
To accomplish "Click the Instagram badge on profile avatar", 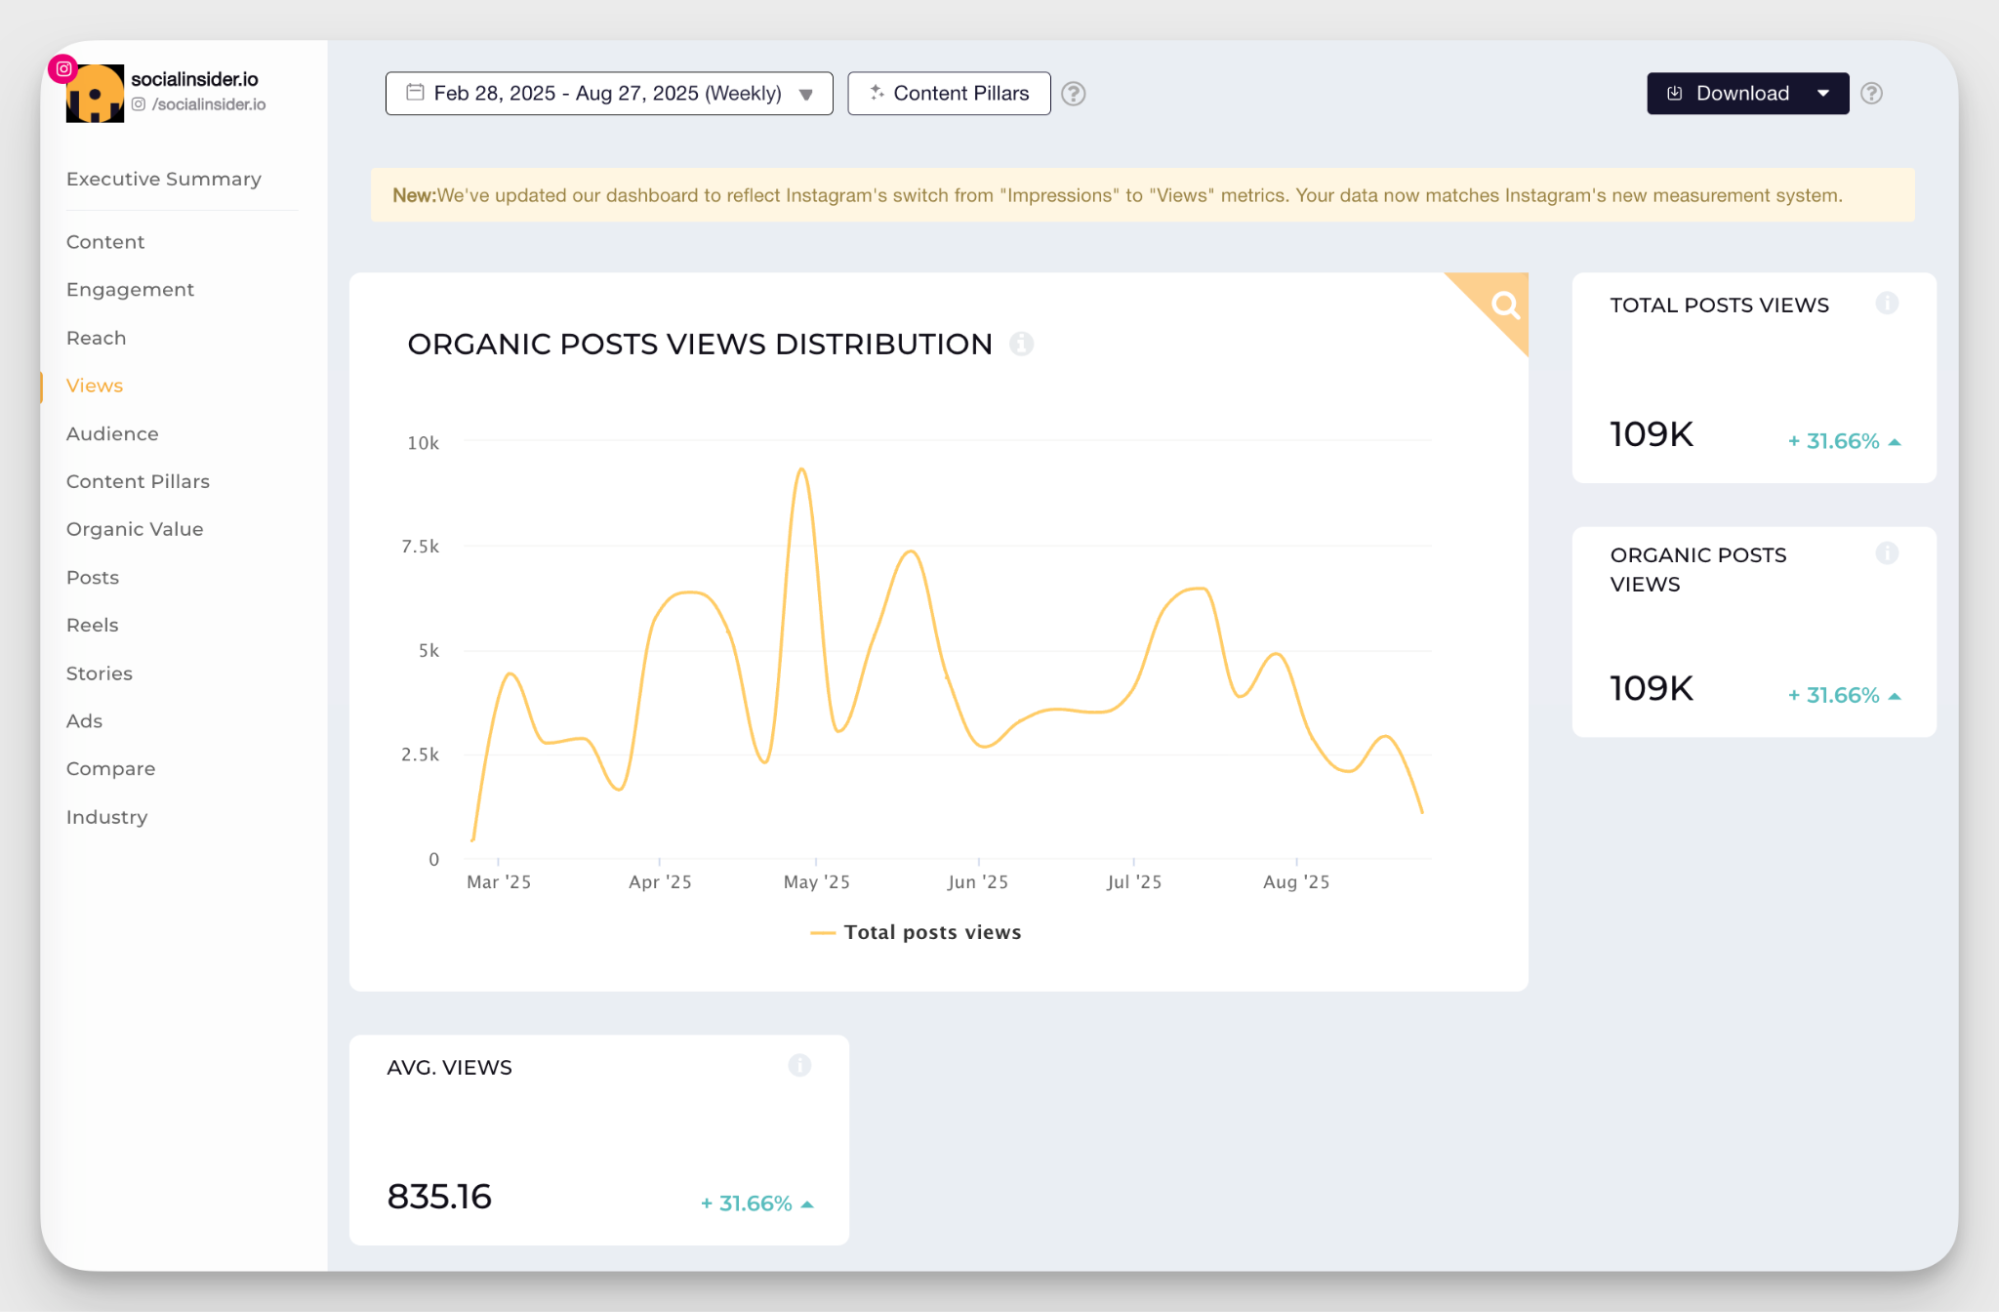I will tap(63, 68).
